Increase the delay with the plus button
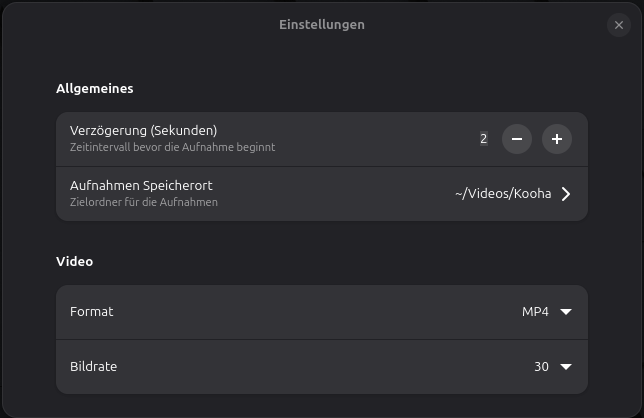Screen dimensions: 644x418 (557, 139)
